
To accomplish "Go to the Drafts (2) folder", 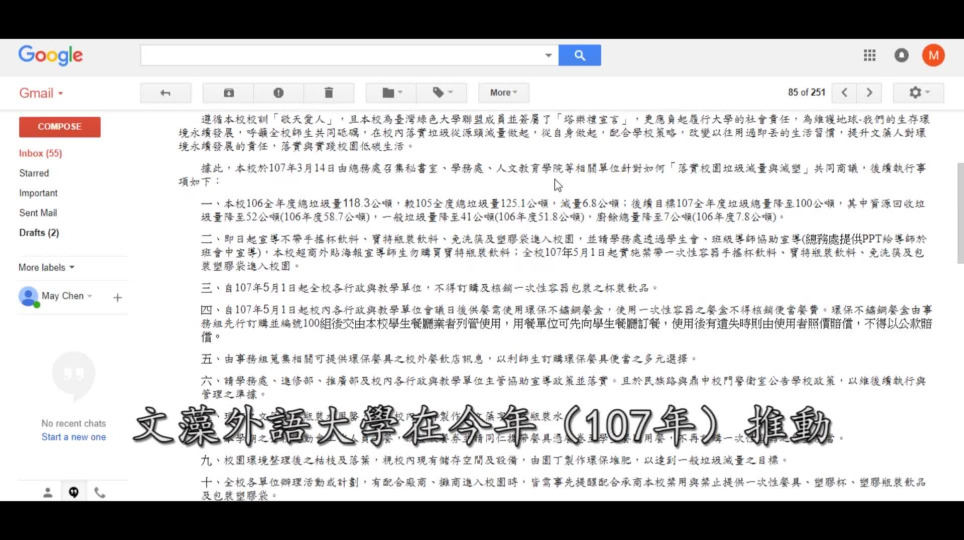I will (x=39, y=233).
